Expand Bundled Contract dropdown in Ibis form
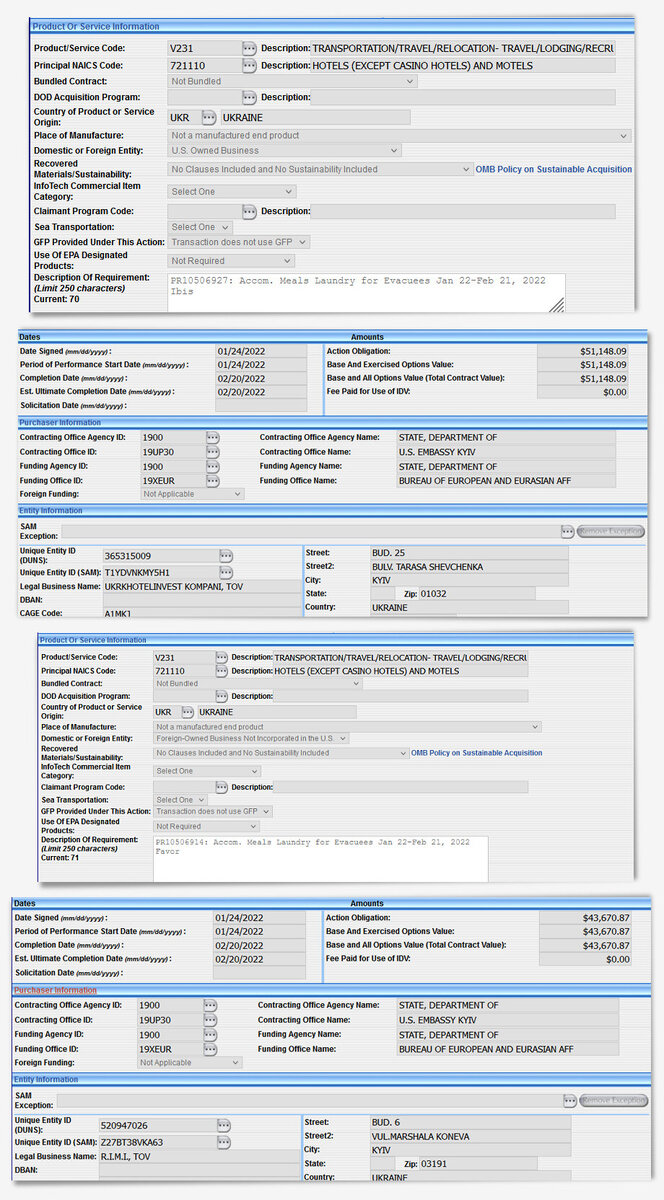 [x=292, y=82]
